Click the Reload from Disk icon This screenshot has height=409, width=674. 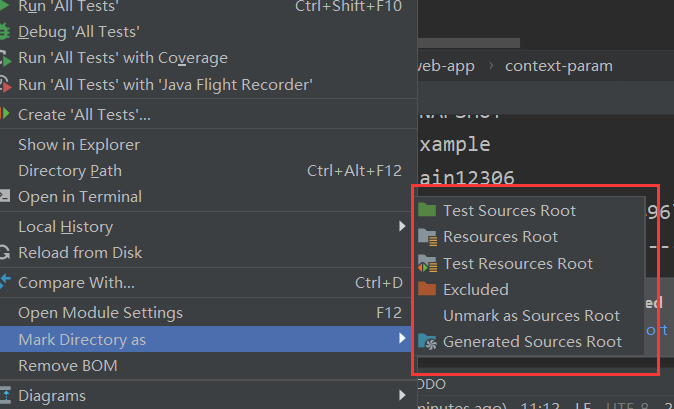(x=4, y=253)
